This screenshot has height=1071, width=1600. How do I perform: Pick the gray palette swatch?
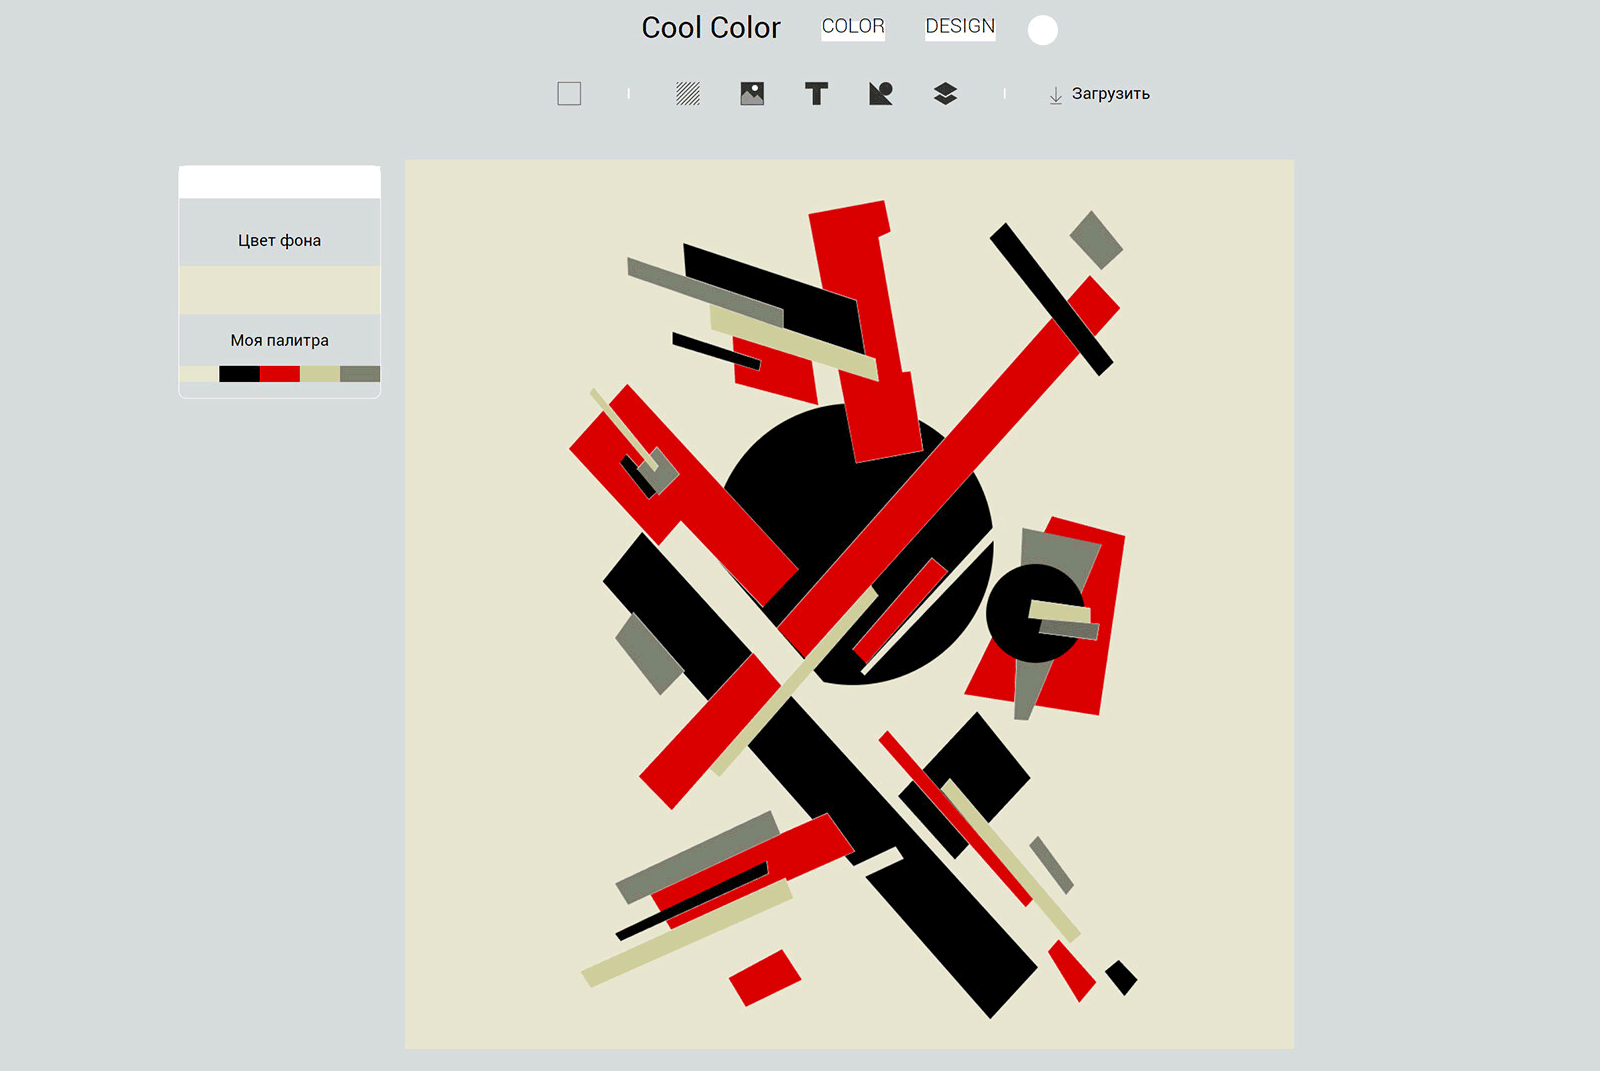pos(360,374)
